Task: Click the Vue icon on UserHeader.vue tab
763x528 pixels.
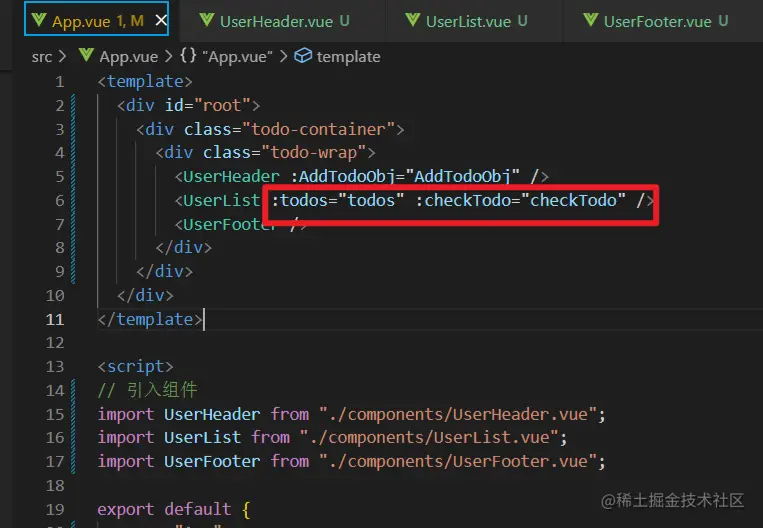Action: 207,20
